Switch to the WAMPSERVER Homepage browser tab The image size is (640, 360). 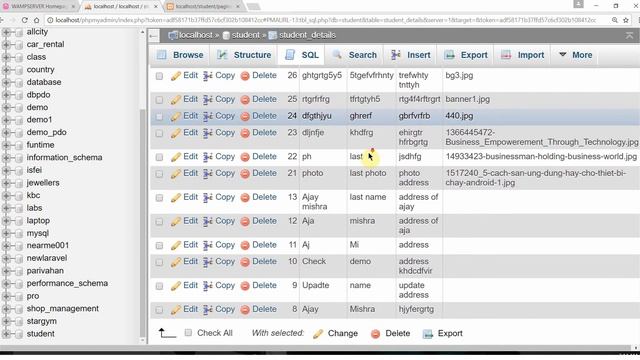(38, 7)
